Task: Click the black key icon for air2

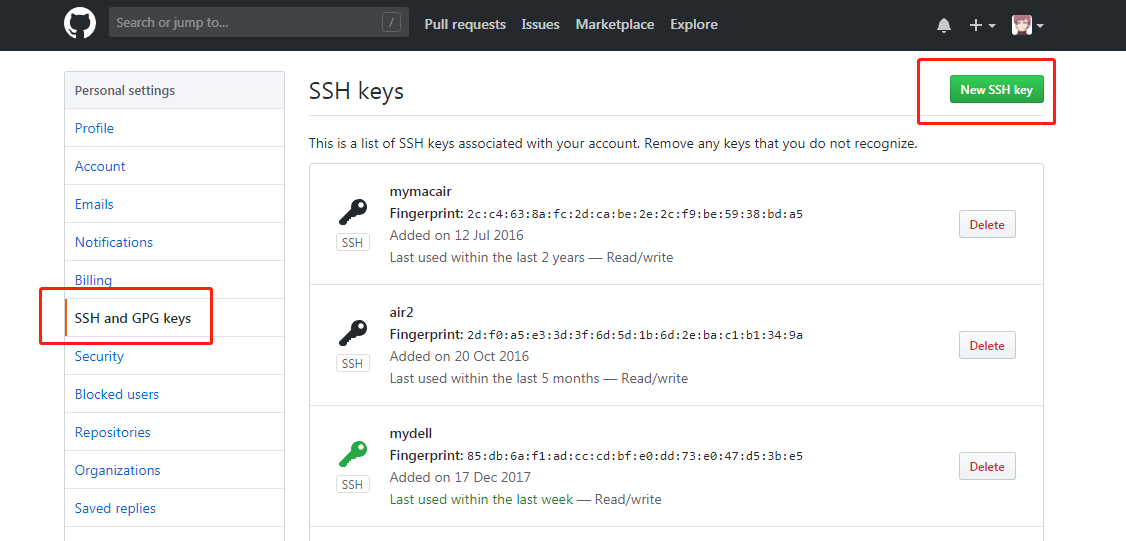Action: [x=352, y=333]
